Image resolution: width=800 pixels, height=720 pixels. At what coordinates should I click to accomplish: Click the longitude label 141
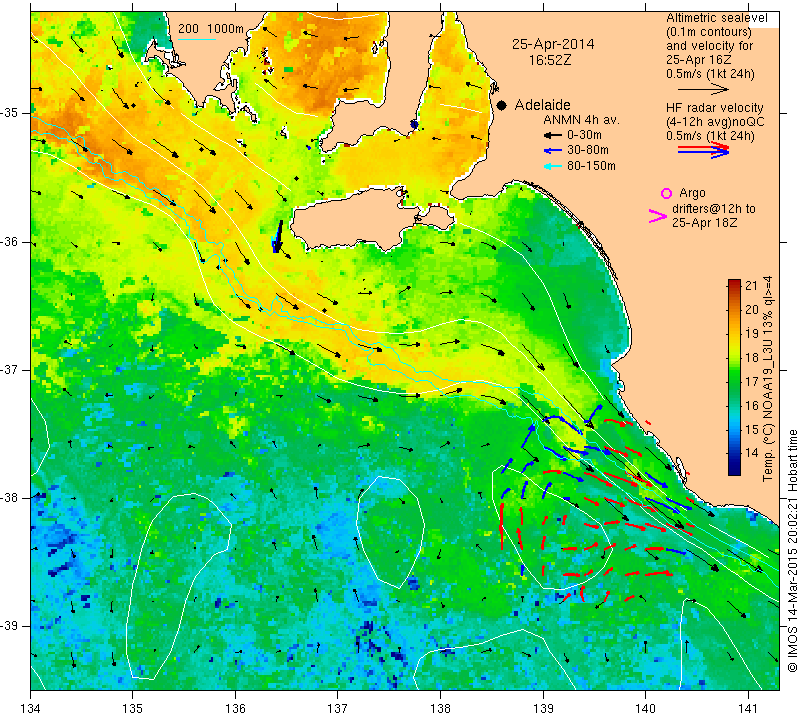pos(748,708)
